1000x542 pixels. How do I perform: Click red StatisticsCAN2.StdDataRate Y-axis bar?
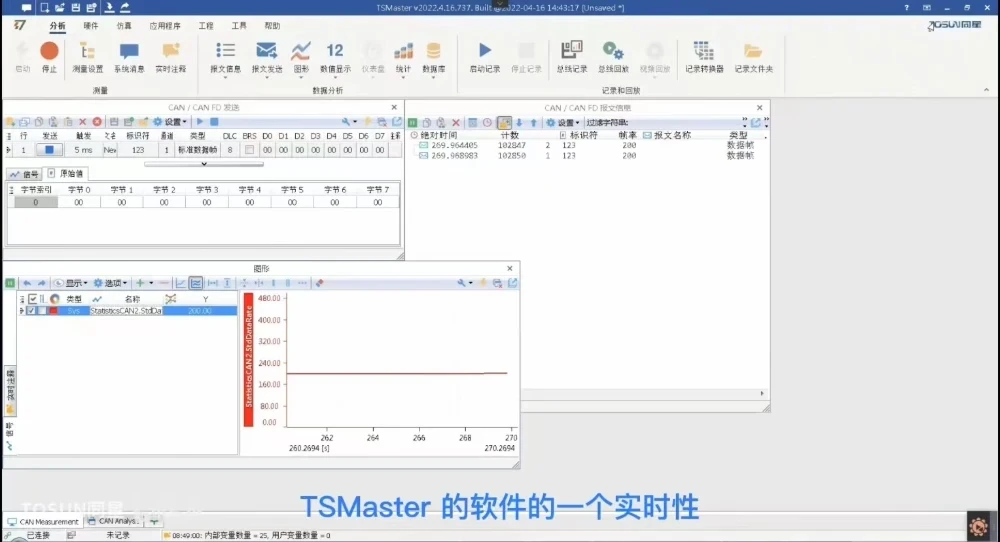(249, 360)
